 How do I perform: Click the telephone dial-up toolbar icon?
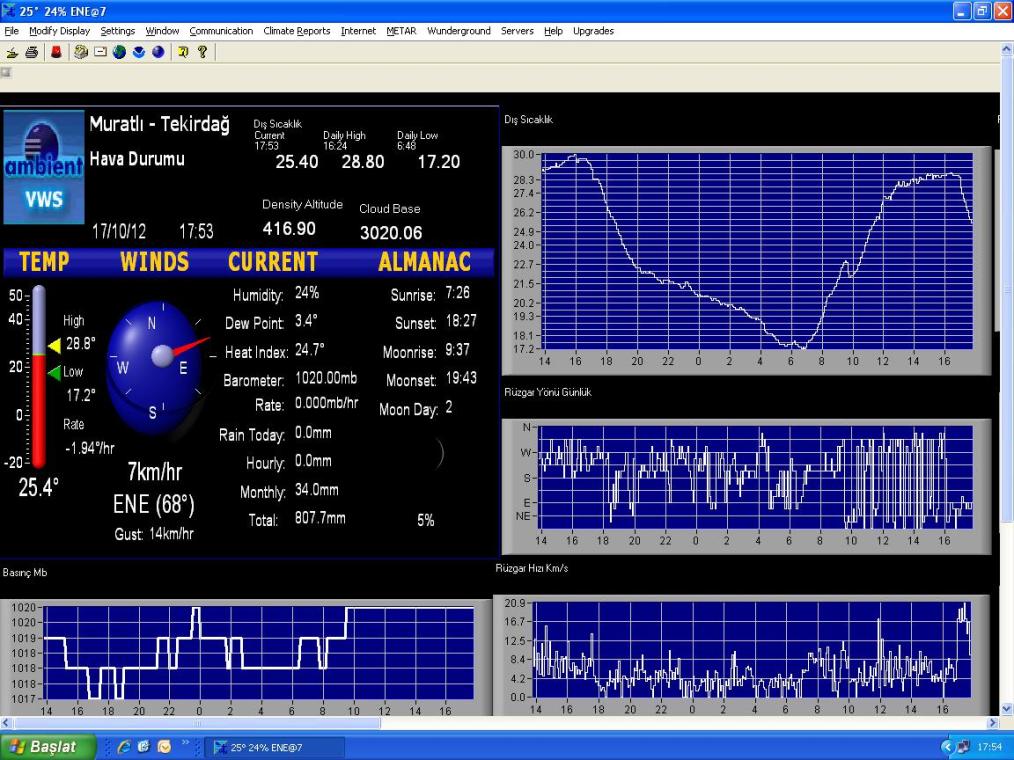tap(81, 52)
